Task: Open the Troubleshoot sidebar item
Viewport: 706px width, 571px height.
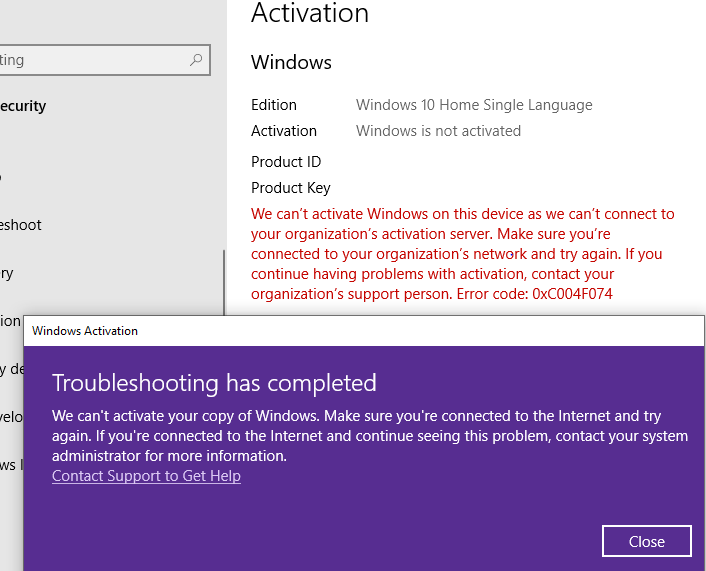Action: tap(21, 225)
